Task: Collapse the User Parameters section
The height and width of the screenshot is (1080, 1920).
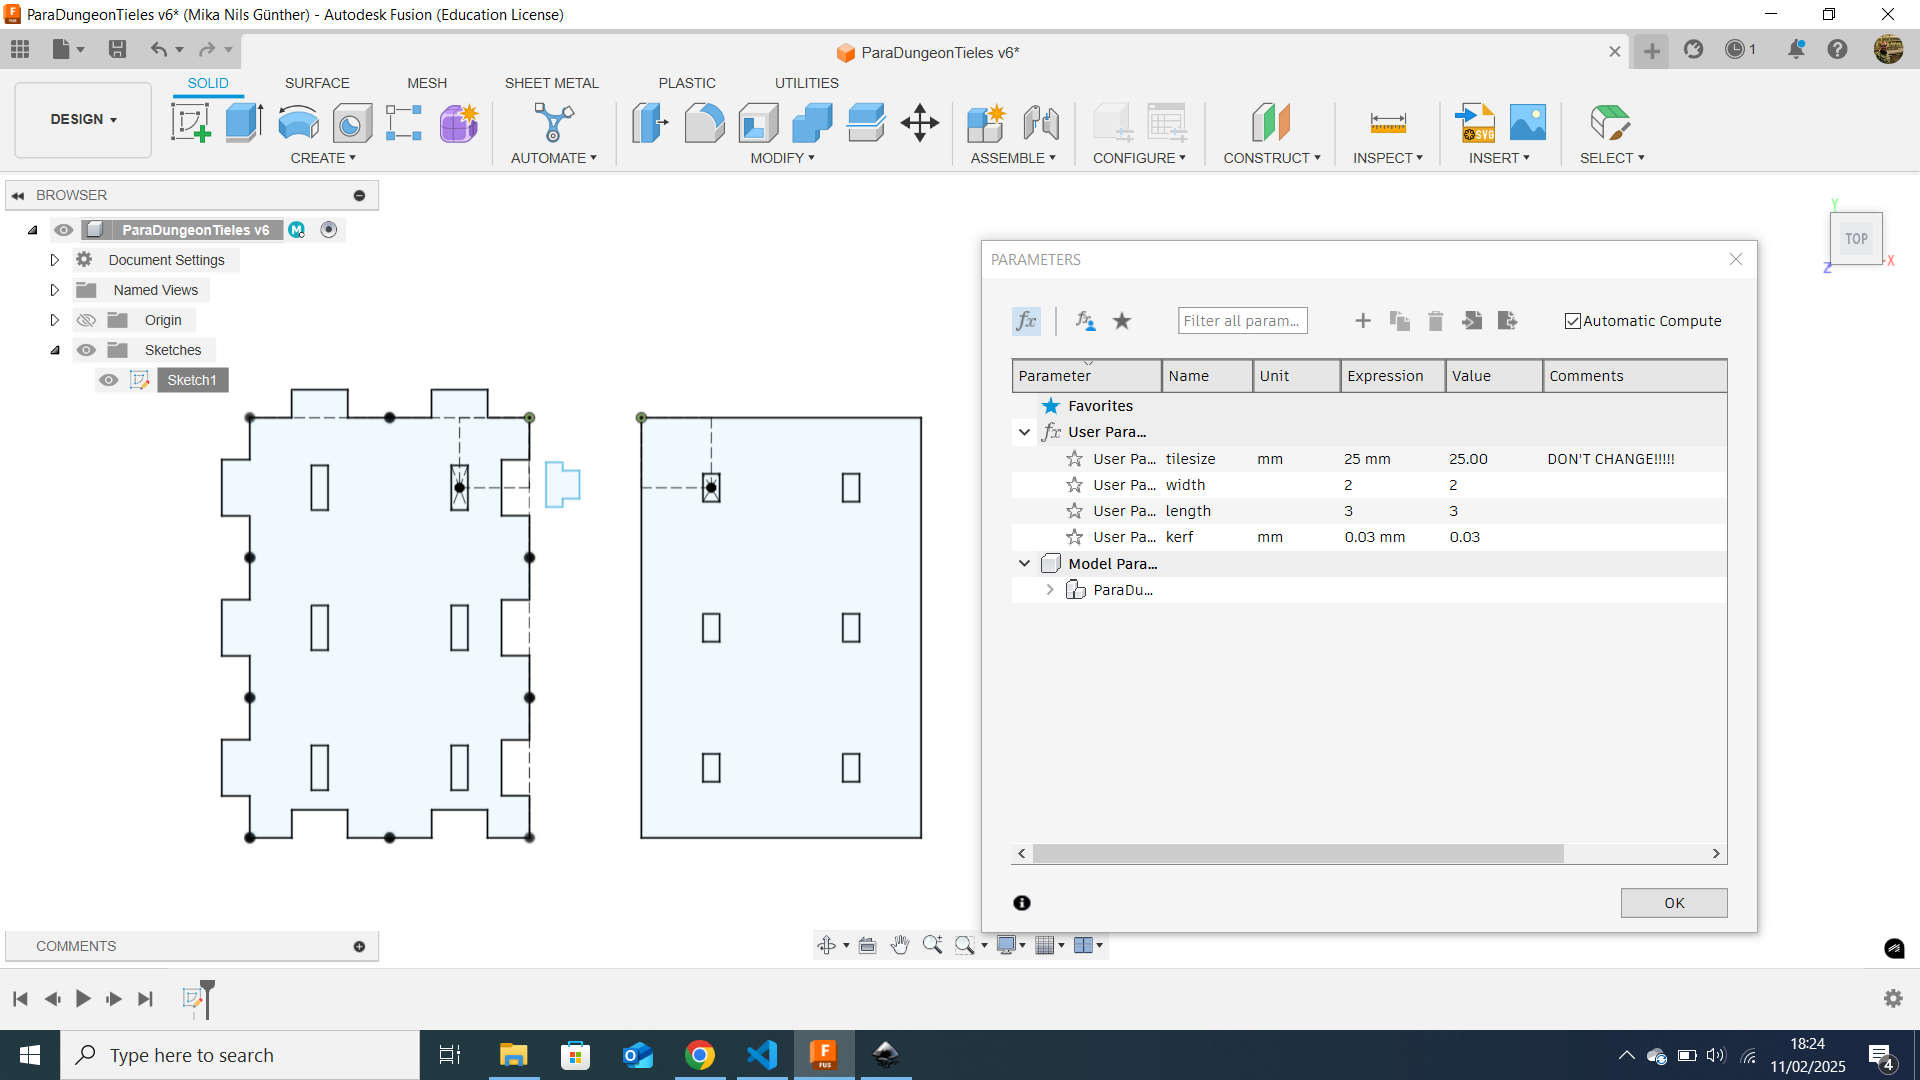Action: click(1026, 431)
